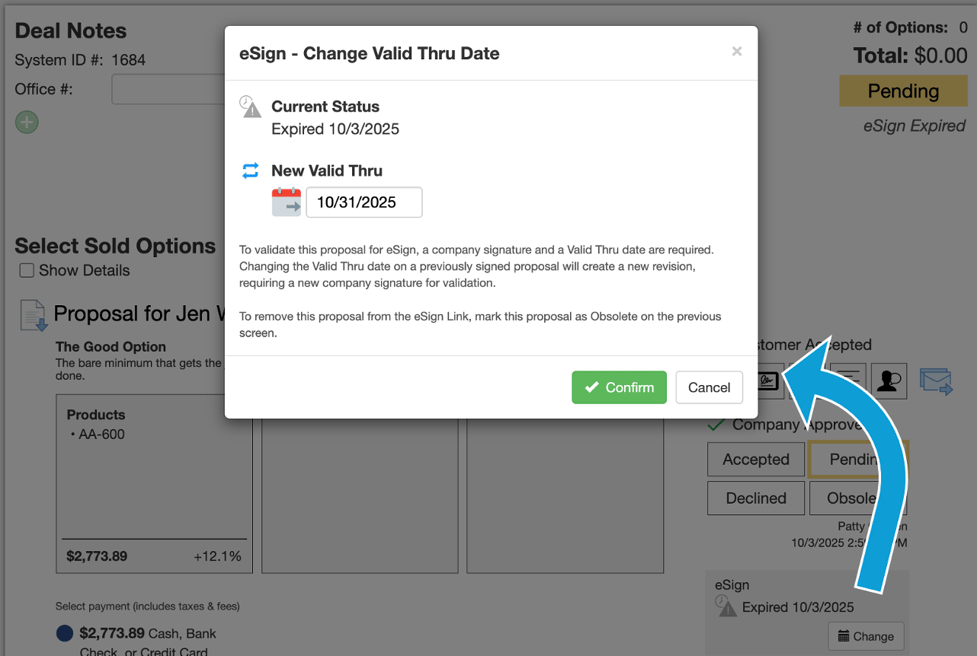Click the proposal document download icon
This screenshot has height=656, width=977.
[x=33, y=315]
